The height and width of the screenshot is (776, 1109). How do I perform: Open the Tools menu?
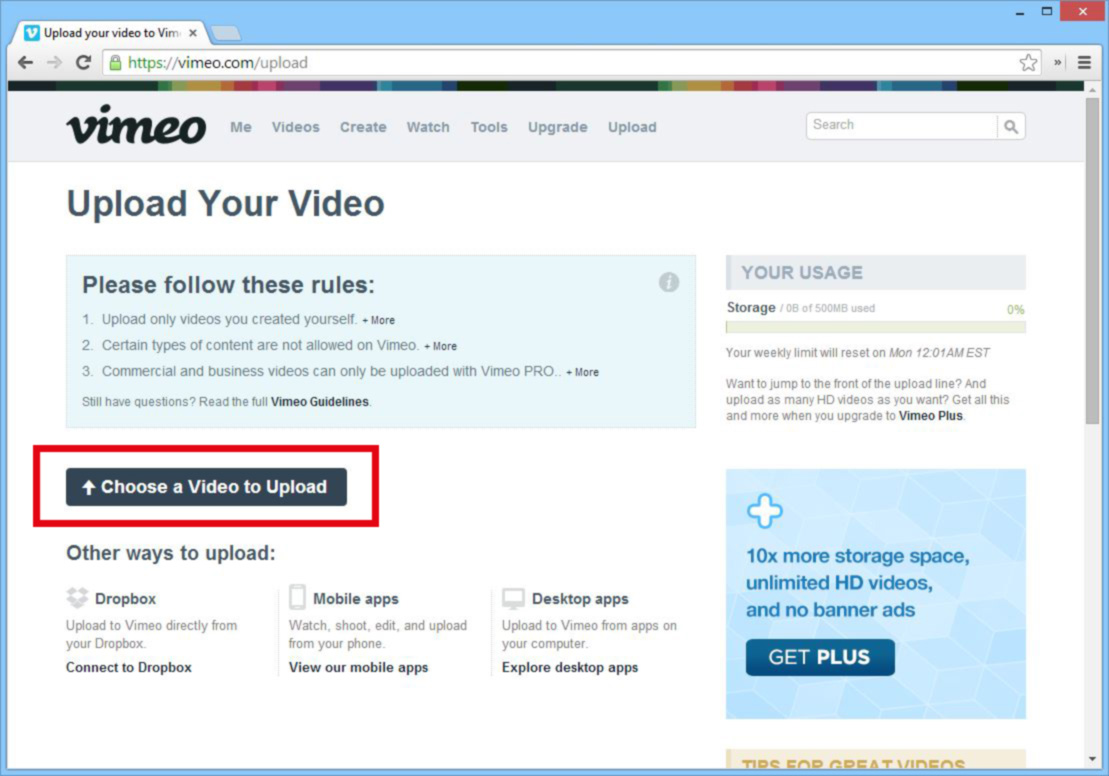coord(489,127)
